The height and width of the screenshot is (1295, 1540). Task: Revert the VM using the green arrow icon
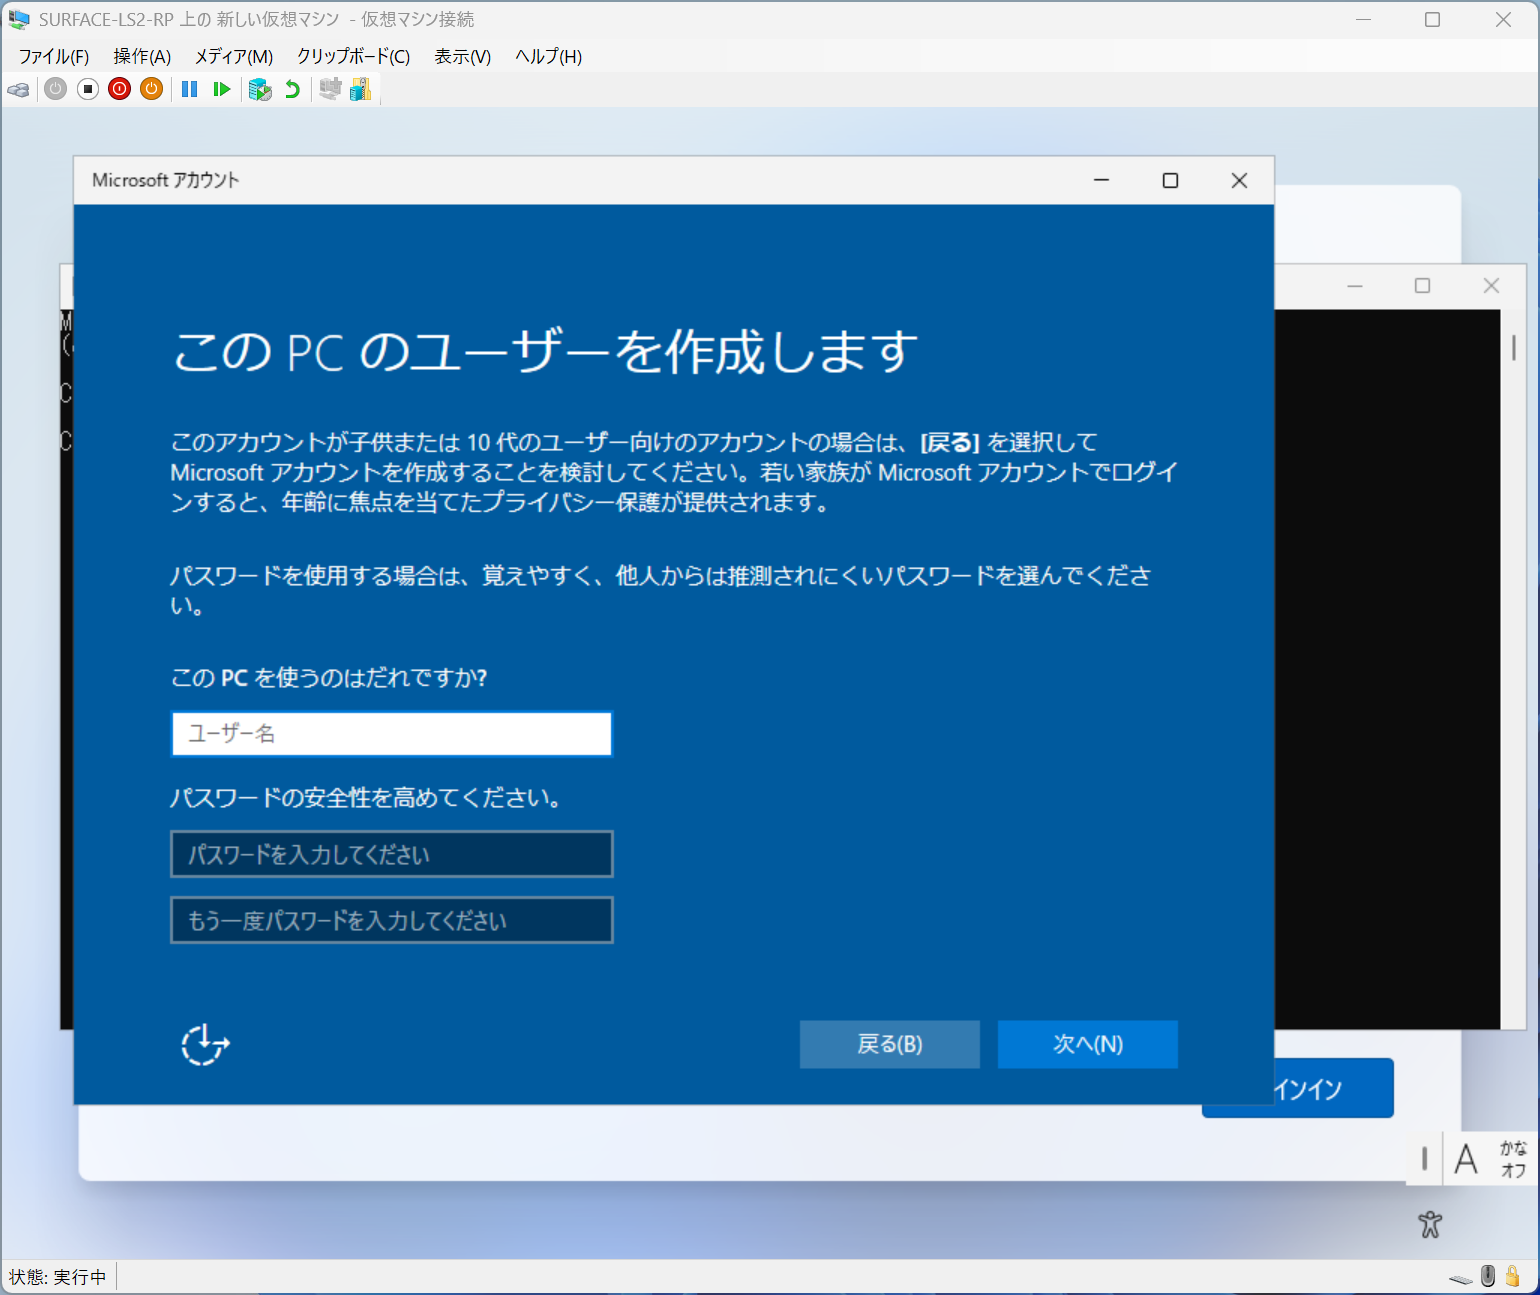click(291, 89)
